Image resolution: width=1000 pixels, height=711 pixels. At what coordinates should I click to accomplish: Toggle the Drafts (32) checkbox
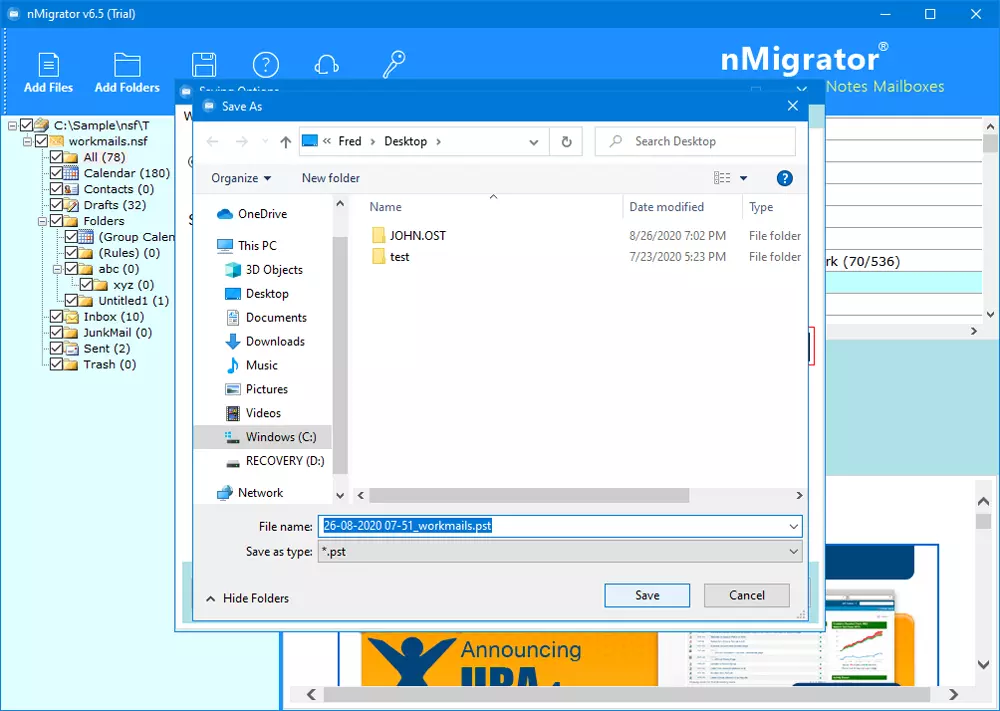56,205
